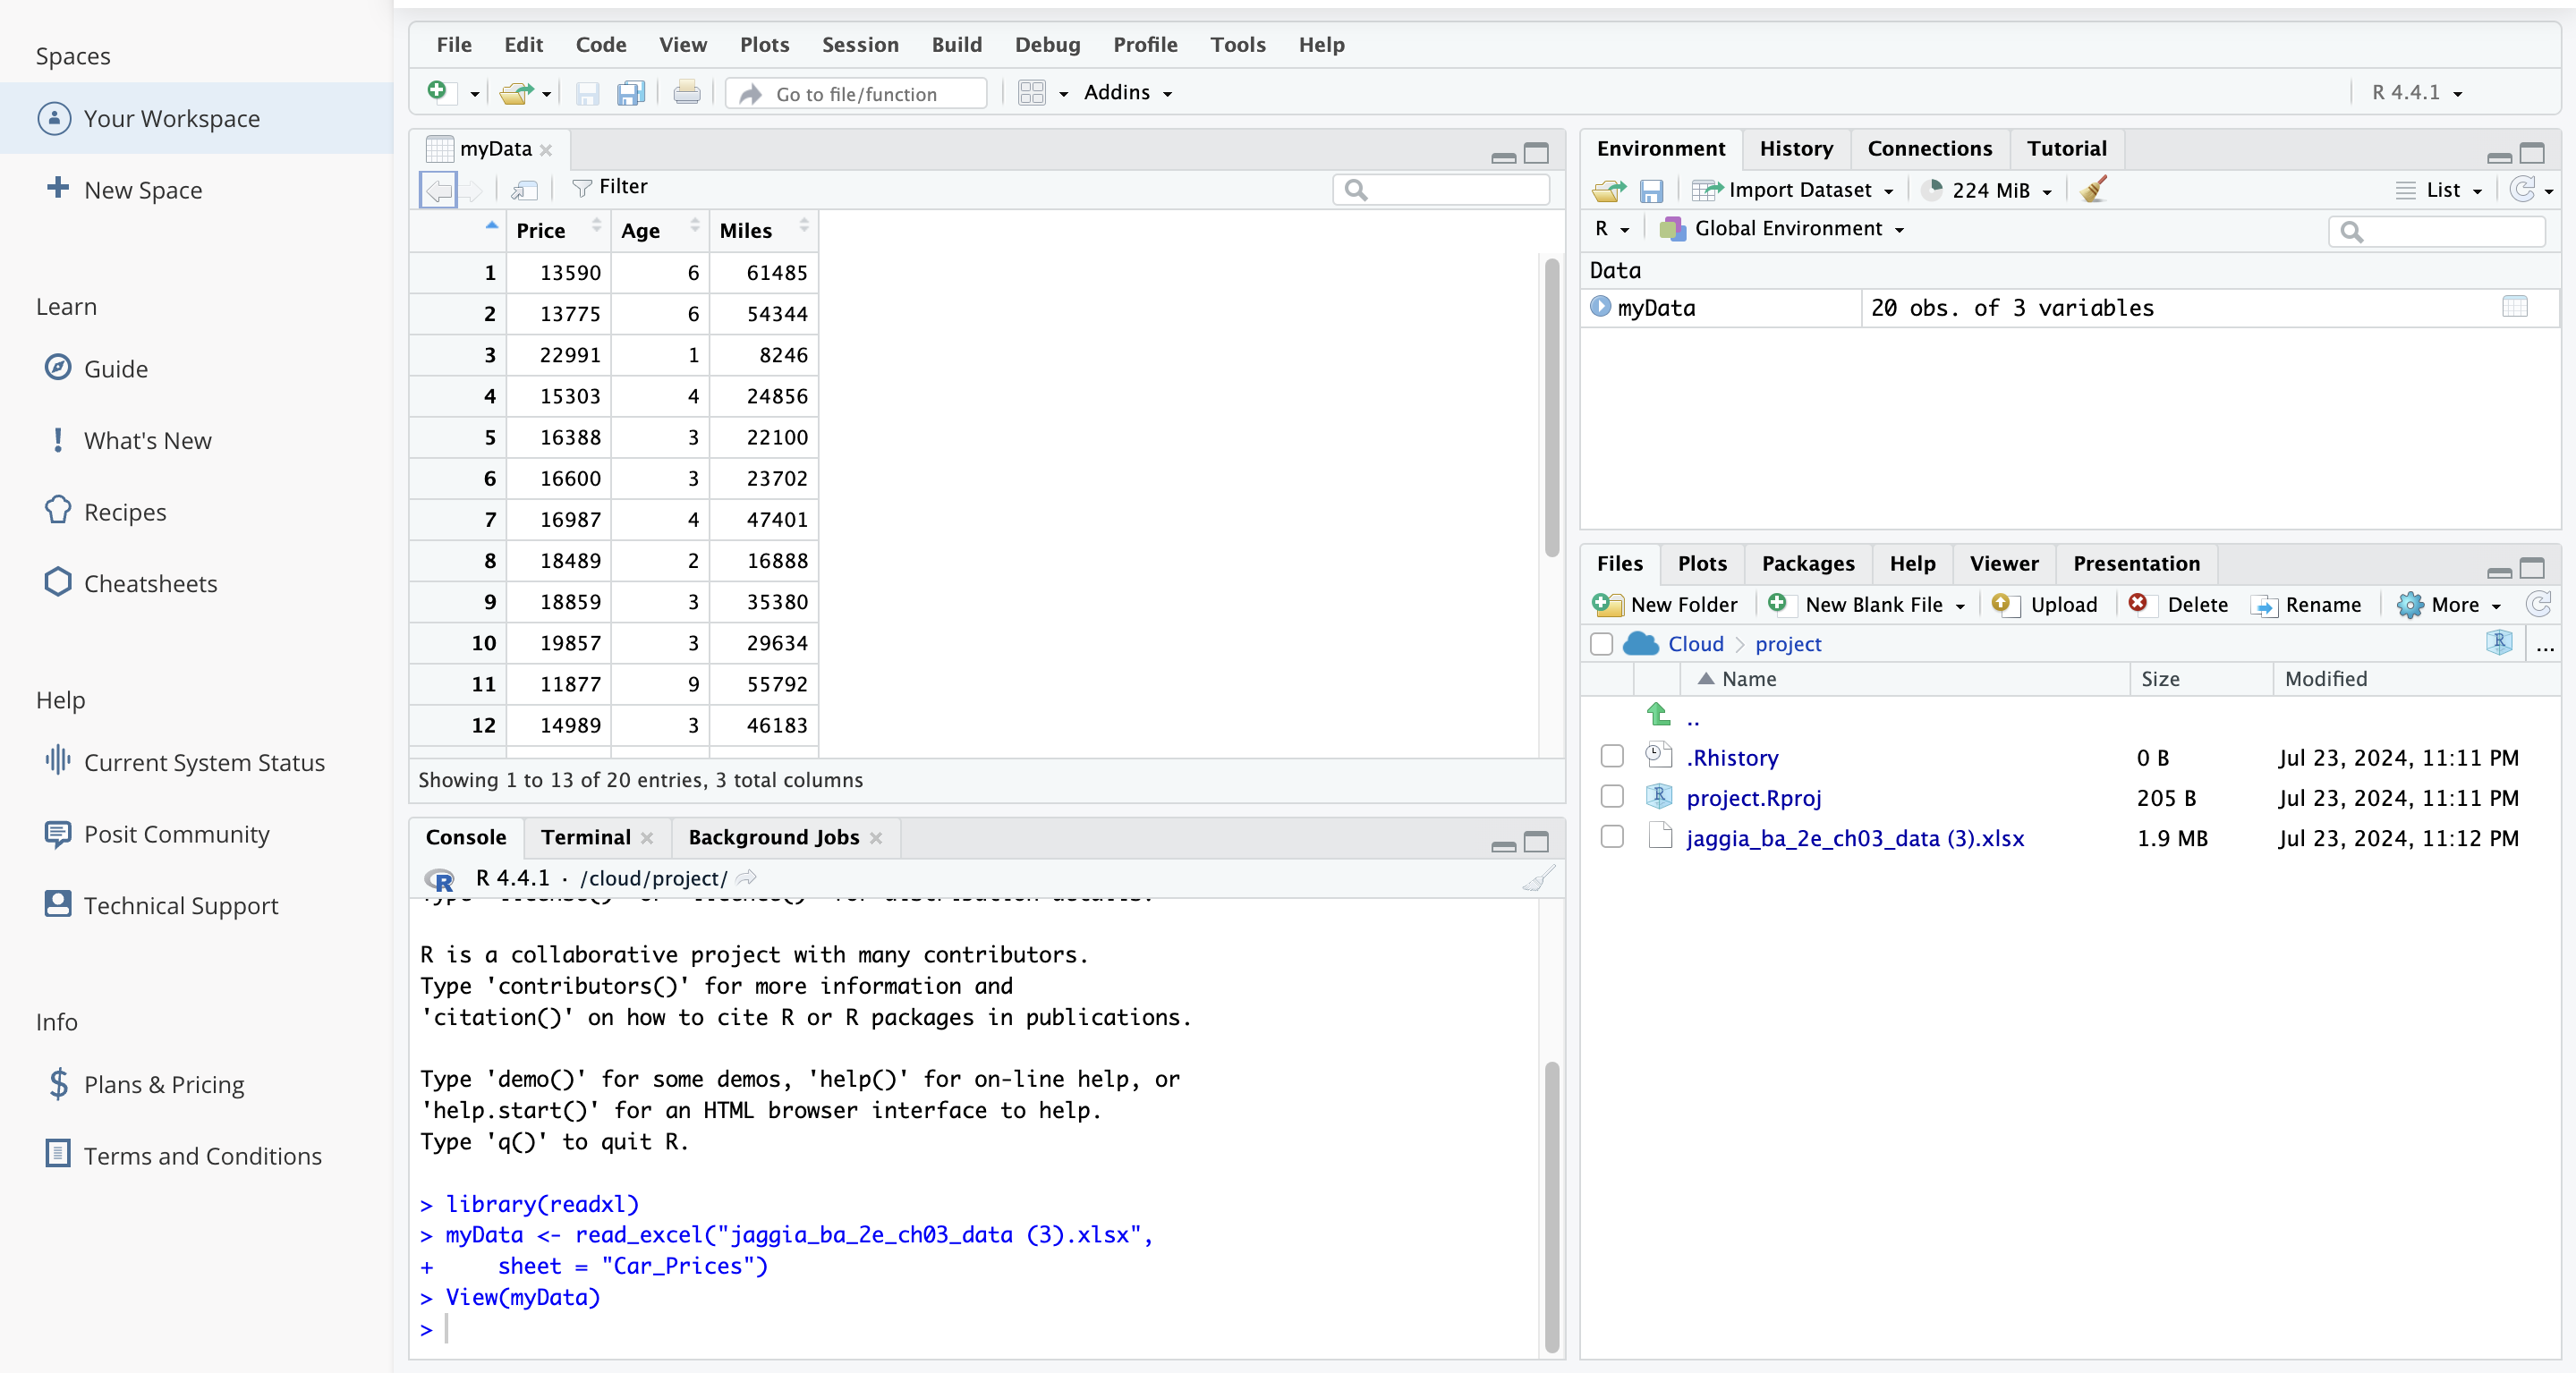This screenshot has width=2576, height=1373.
Task: Click the clear console broom icon
Action: click(x=1537, y=878)
